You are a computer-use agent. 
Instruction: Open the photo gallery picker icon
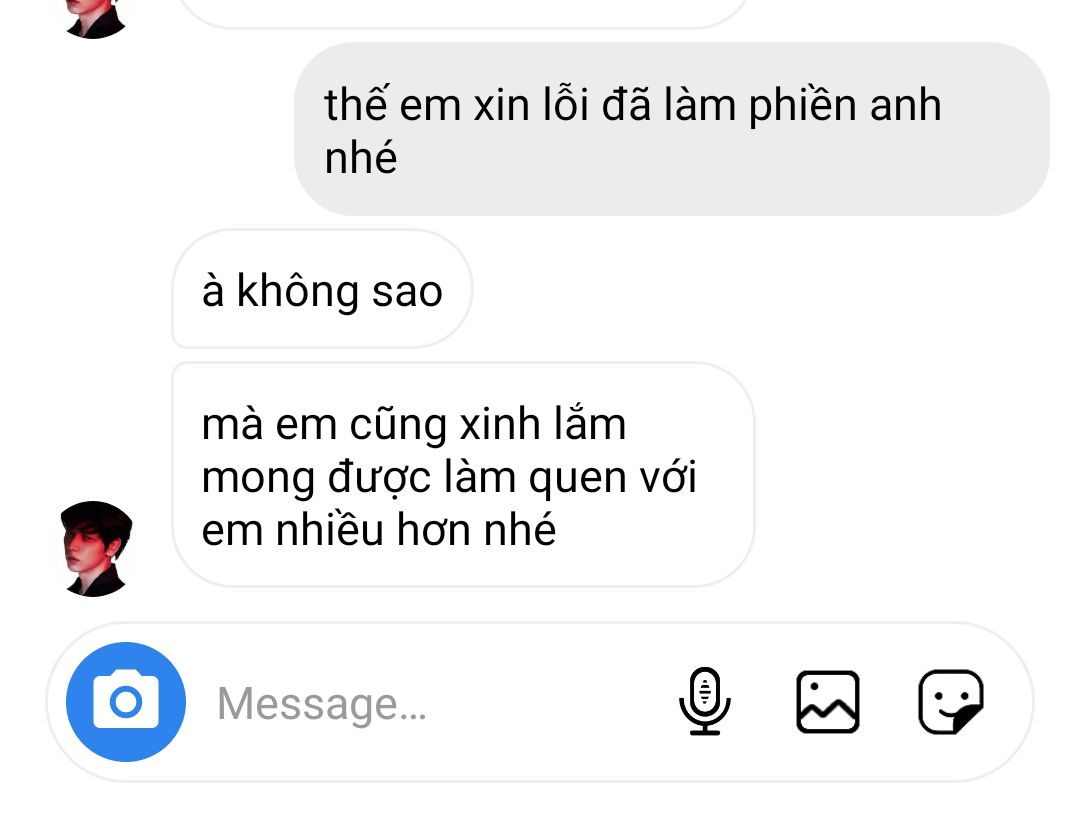tap(827, 701)
